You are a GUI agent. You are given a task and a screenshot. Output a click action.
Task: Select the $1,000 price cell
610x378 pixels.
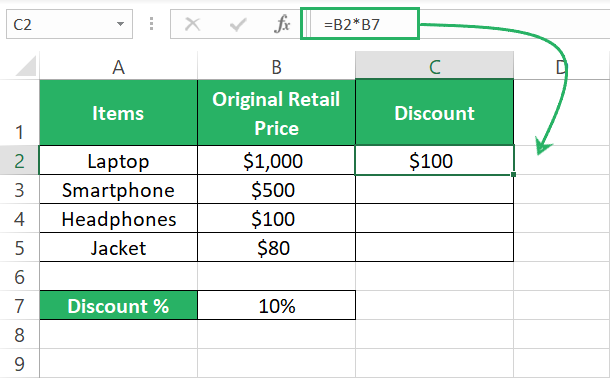277,160
